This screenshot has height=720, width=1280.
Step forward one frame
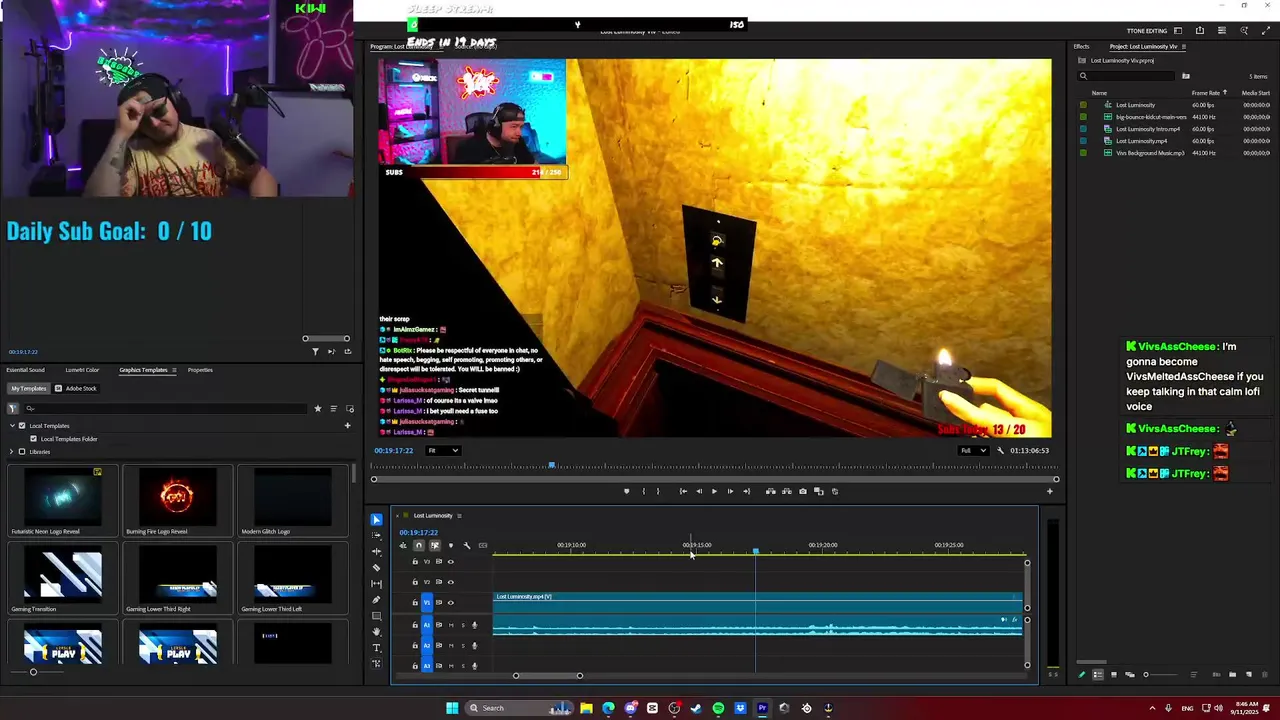click(x=729, y=491)
